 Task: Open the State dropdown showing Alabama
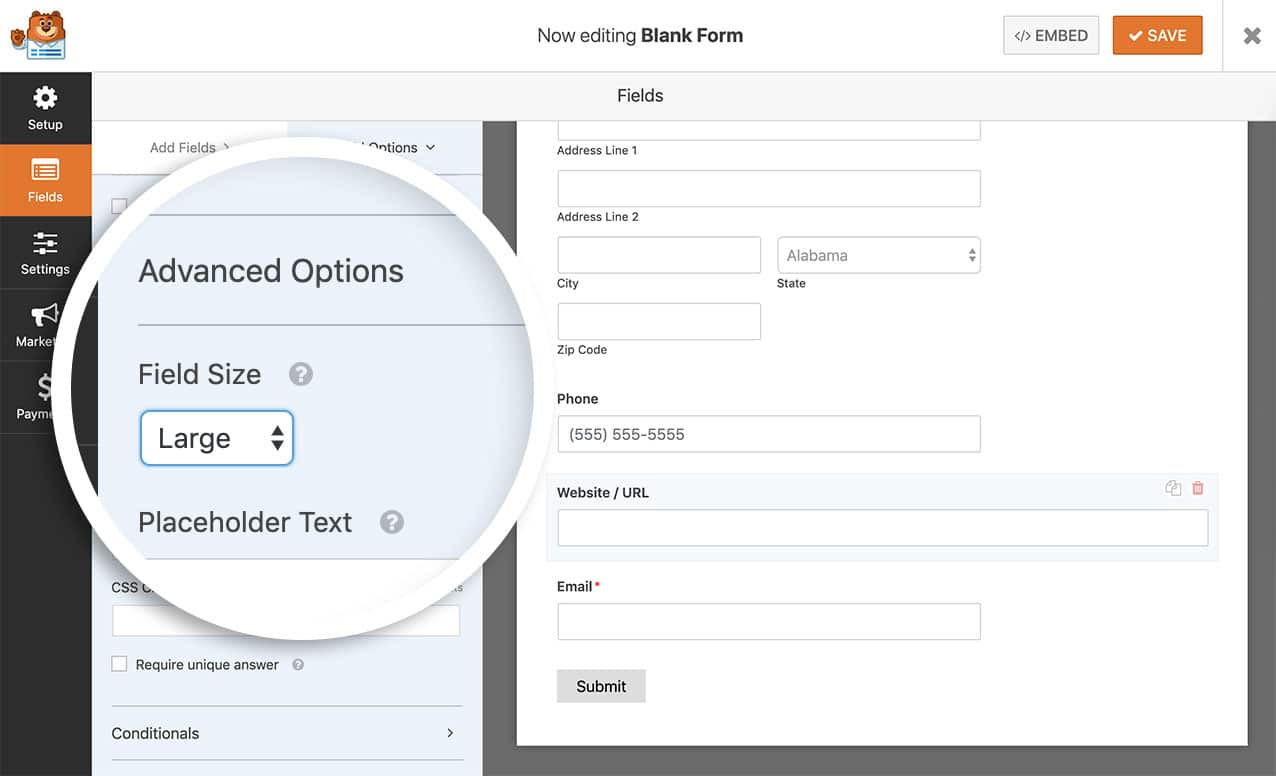878,255
